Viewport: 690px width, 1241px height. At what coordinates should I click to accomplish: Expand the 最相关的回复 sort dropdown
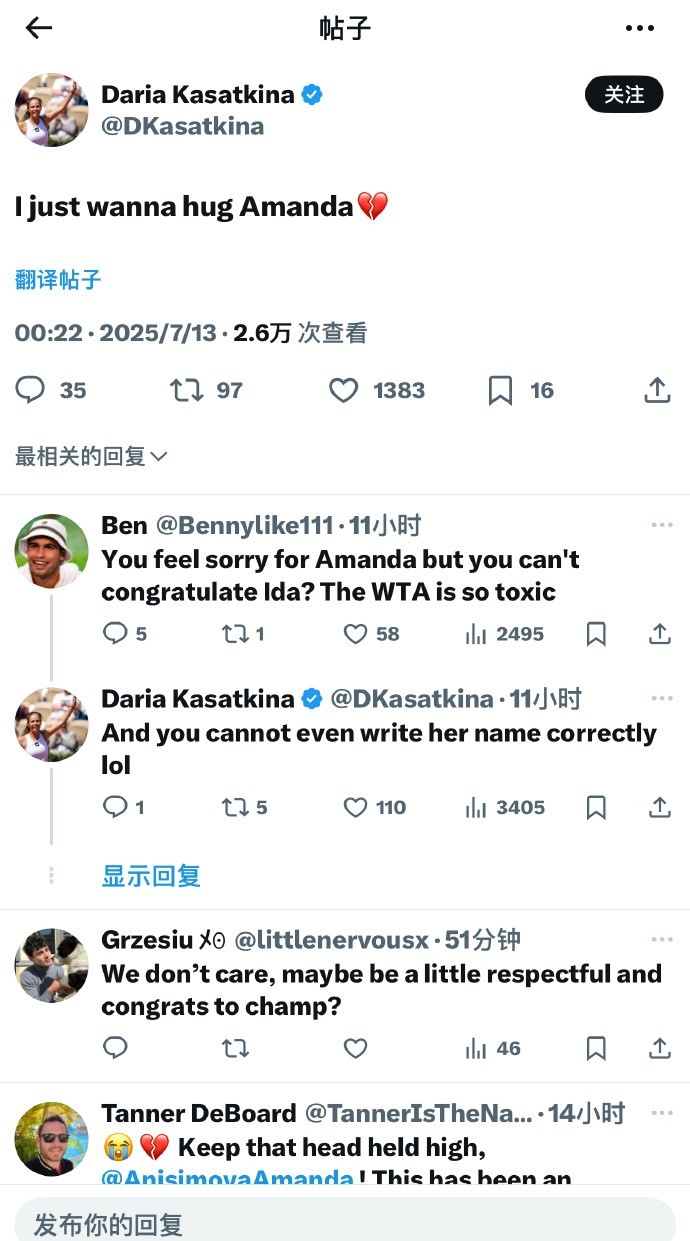point(91,457)
